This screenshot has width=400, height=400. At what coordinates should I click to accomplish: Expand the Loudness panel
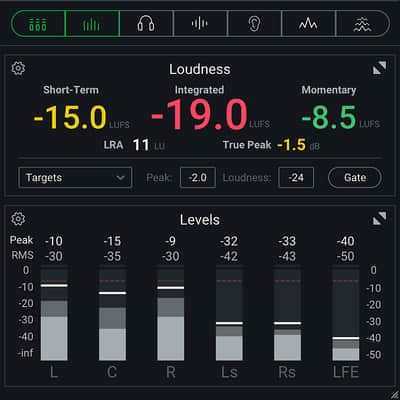click(379, 68)
